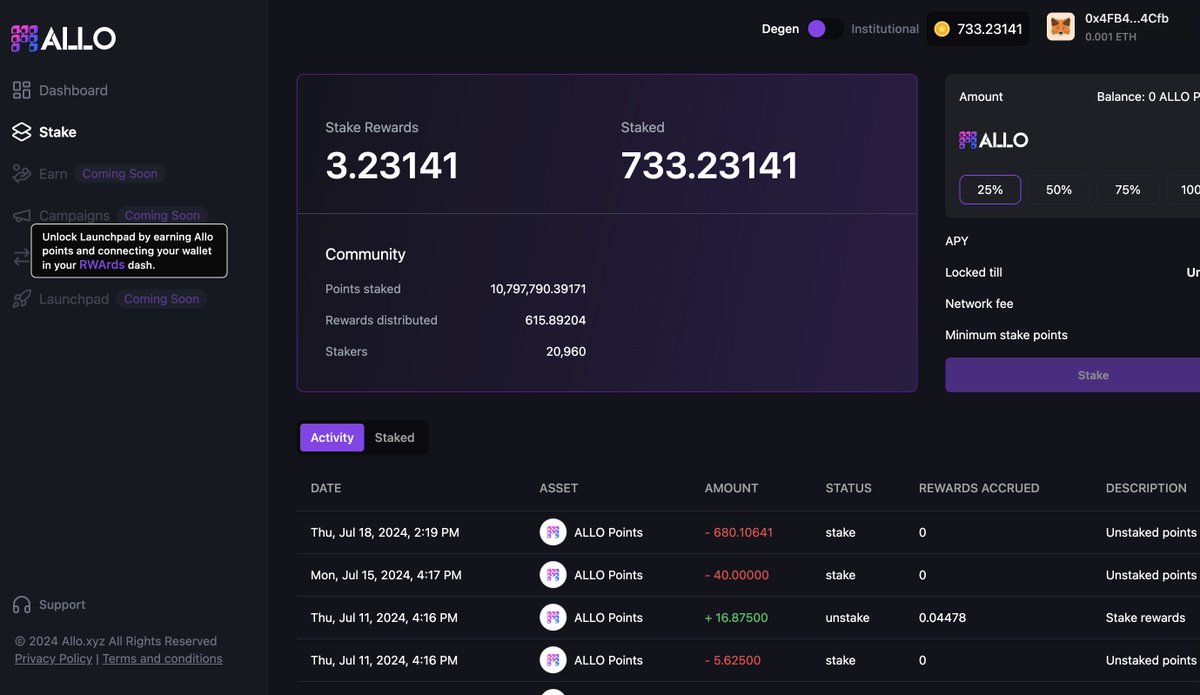Click the Stake layers icon

click(x=22, y=132)
